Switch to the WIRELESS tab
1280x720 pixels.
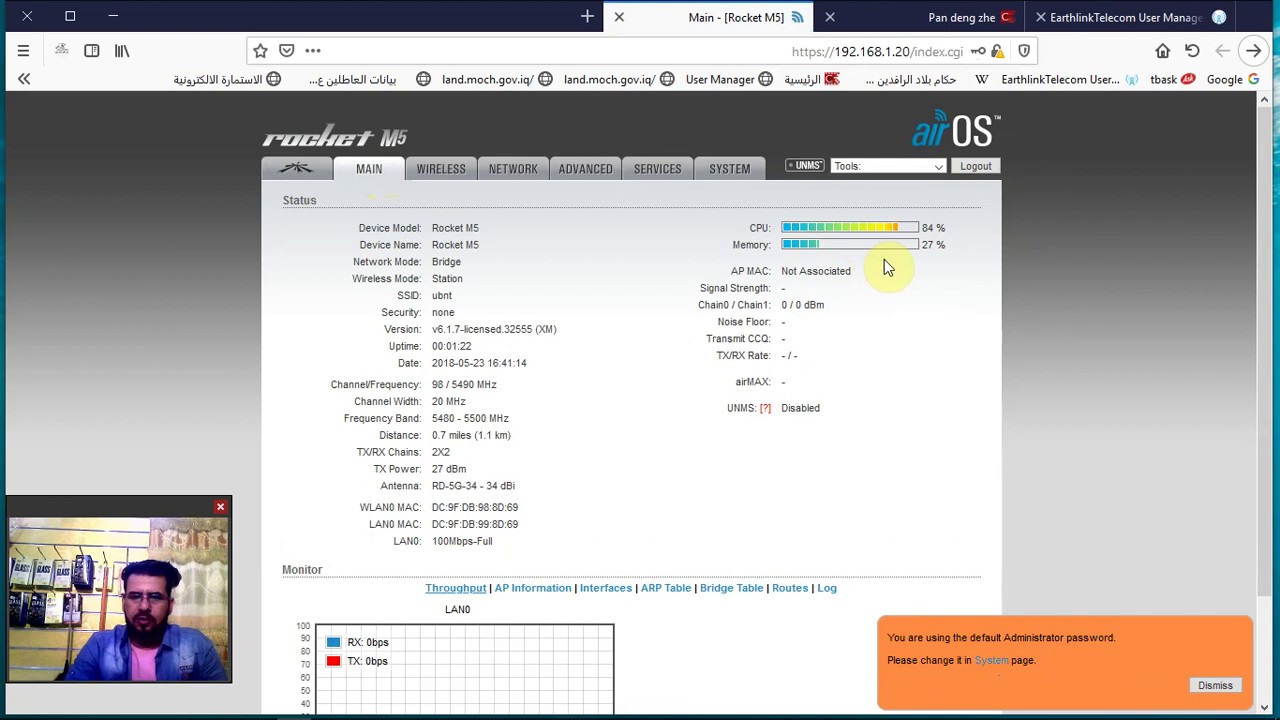(x=441, y=169)
